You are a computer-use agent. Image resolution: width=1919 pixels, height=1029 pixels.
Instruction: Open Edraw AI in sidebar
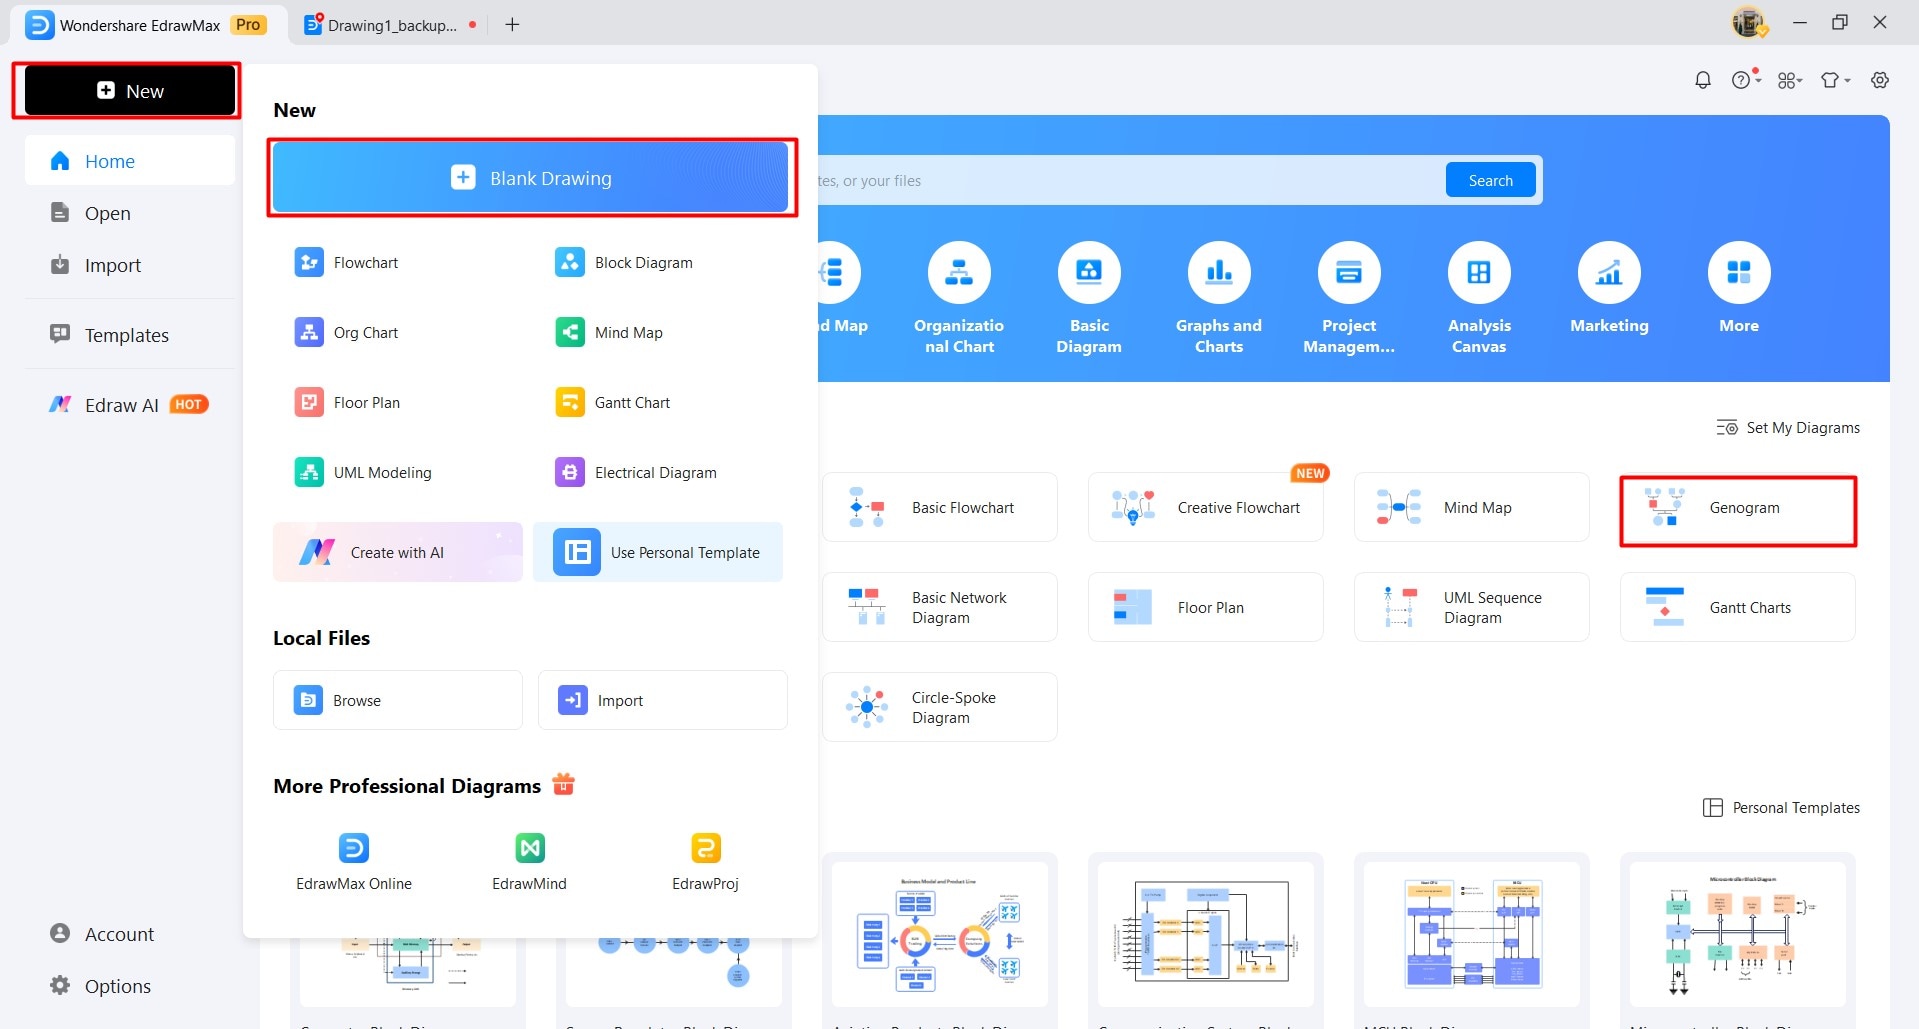pos(130,405)
